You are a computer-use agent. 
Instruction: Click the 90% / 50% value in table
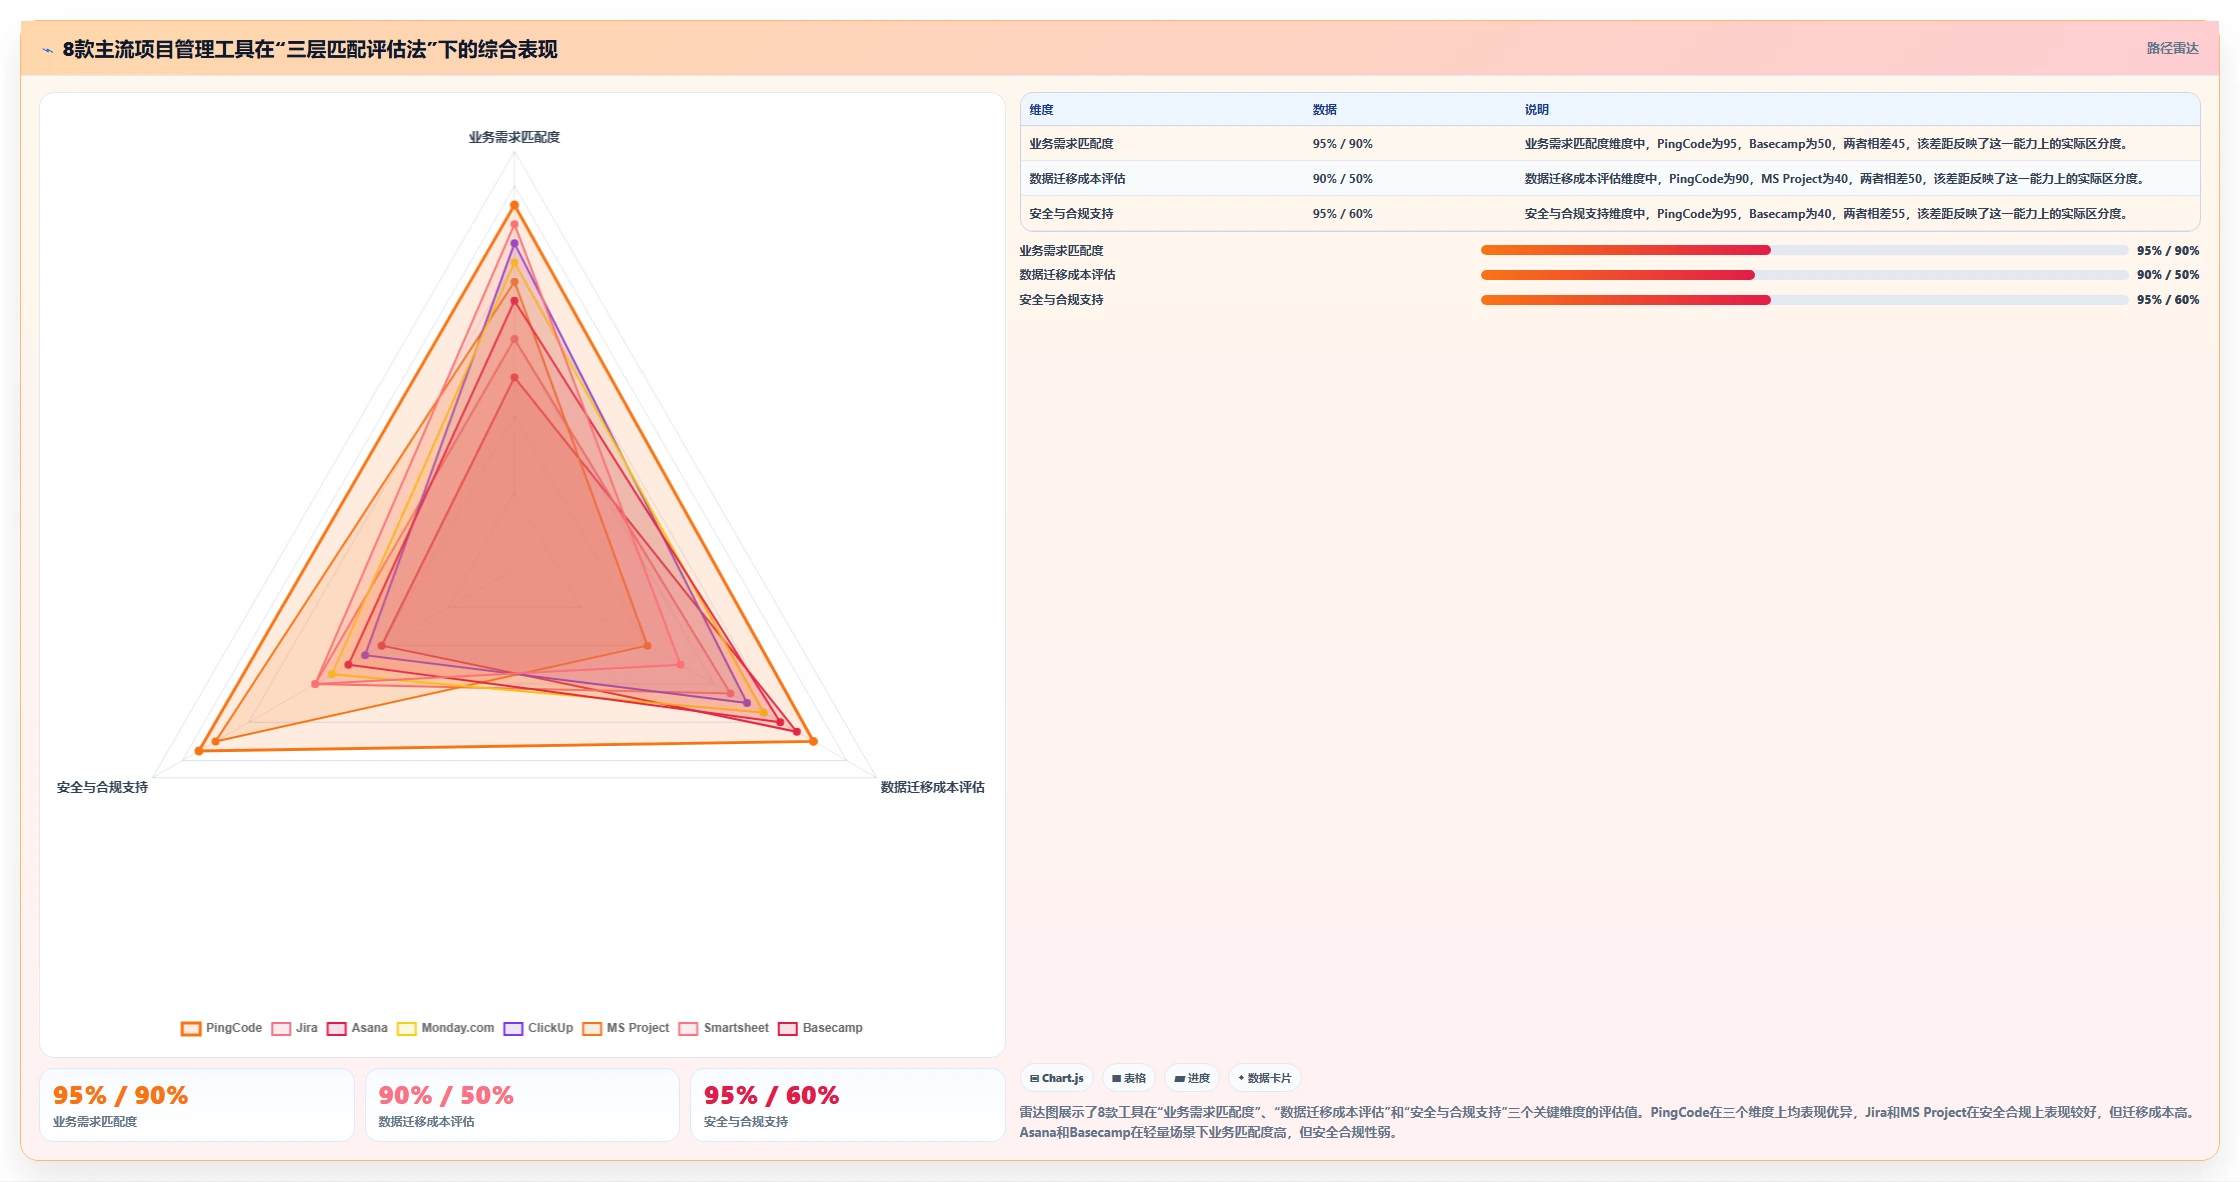click(1342, 178)
